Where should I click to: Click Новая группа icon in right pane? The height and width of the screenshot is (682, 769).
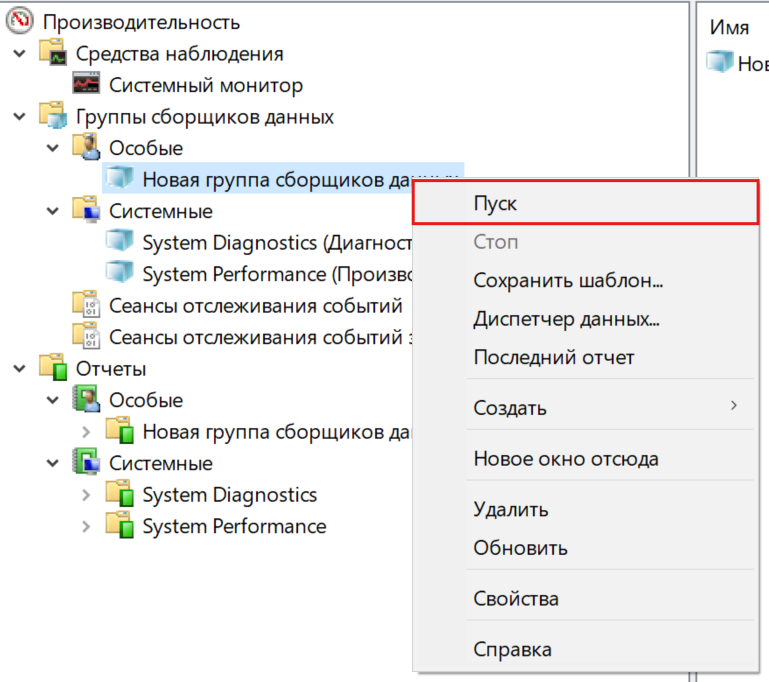click(720, 63)
